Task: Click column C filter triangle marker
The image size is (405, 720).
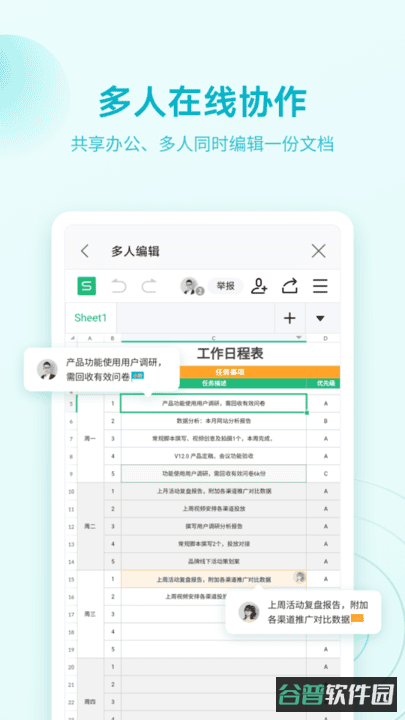Action: (299, 338)
